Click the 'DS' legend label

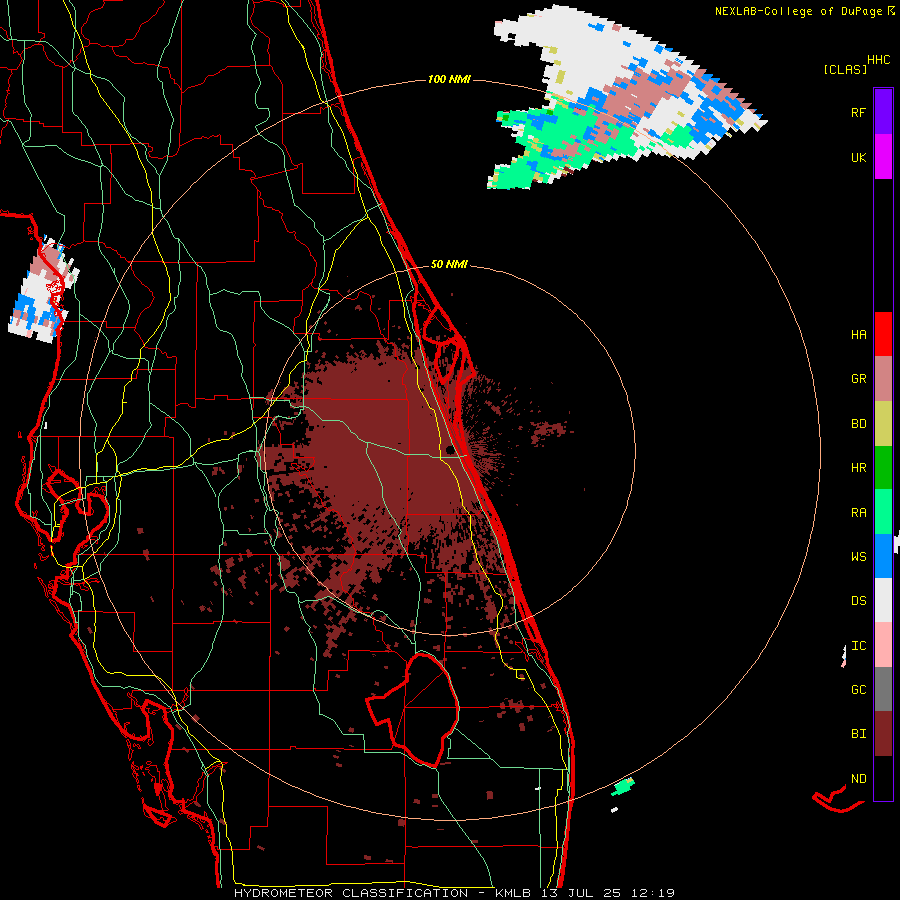pyautogui.click(x=858, y=600)
